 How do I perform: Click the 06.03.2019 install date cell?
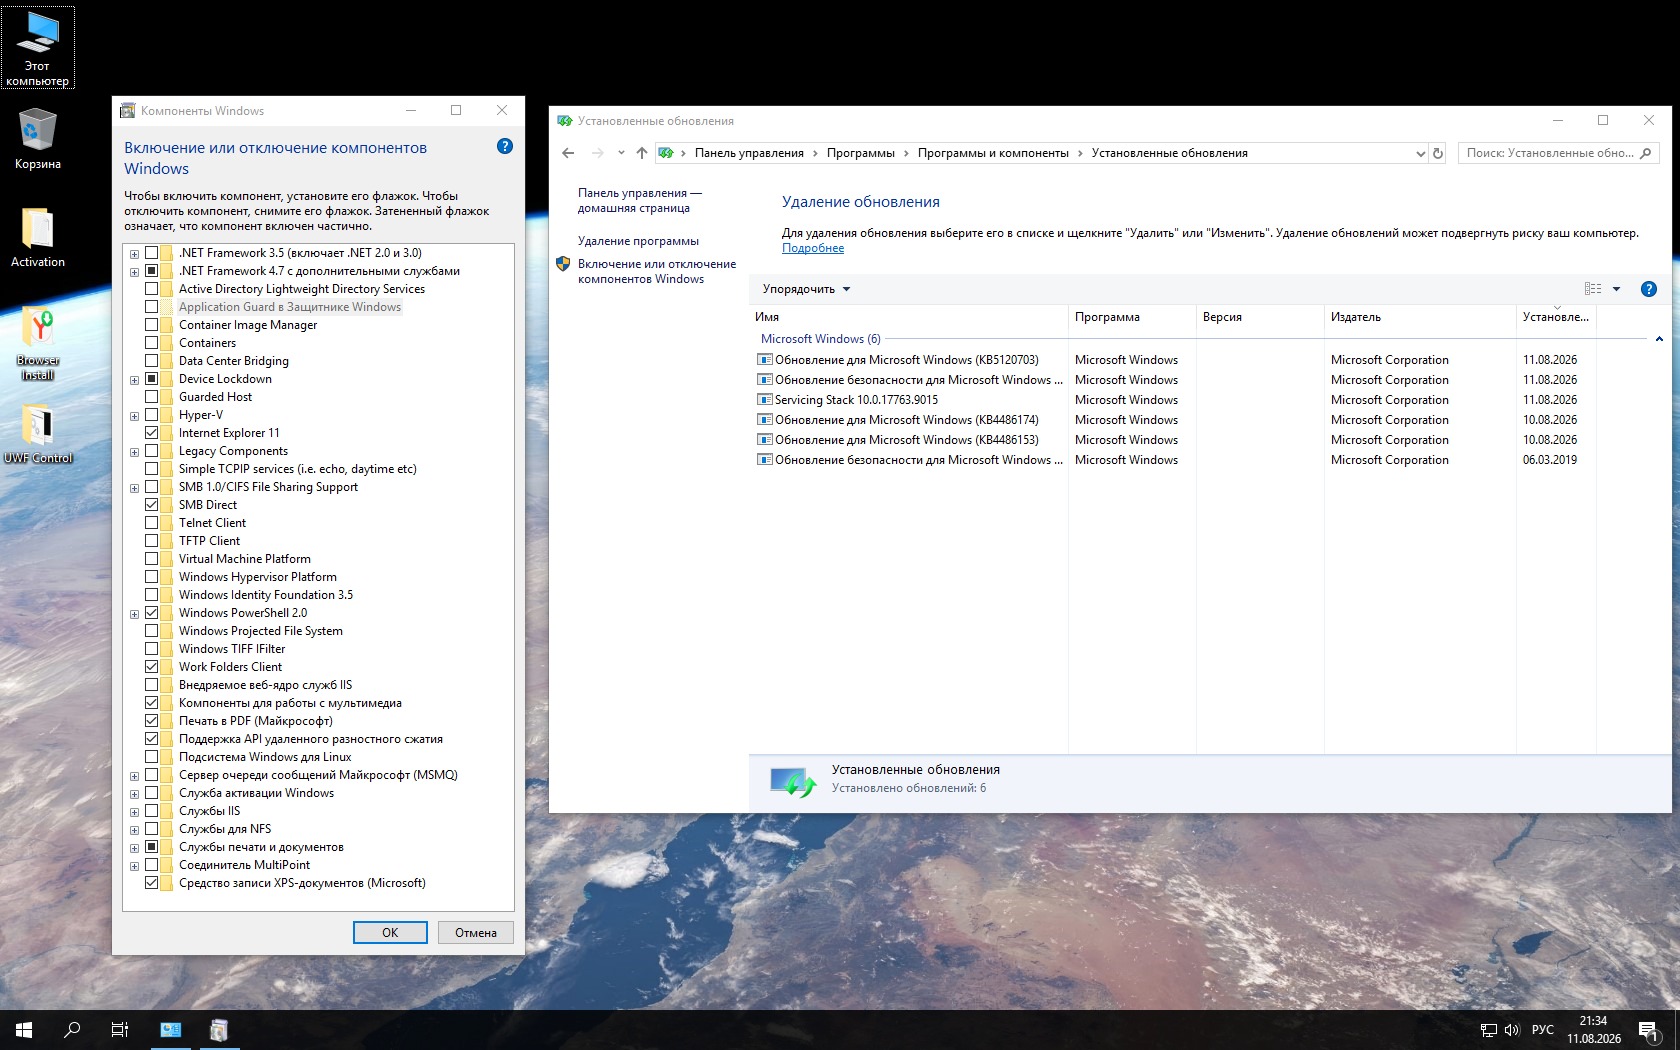pyautogui.click(x=1550, y=460)
